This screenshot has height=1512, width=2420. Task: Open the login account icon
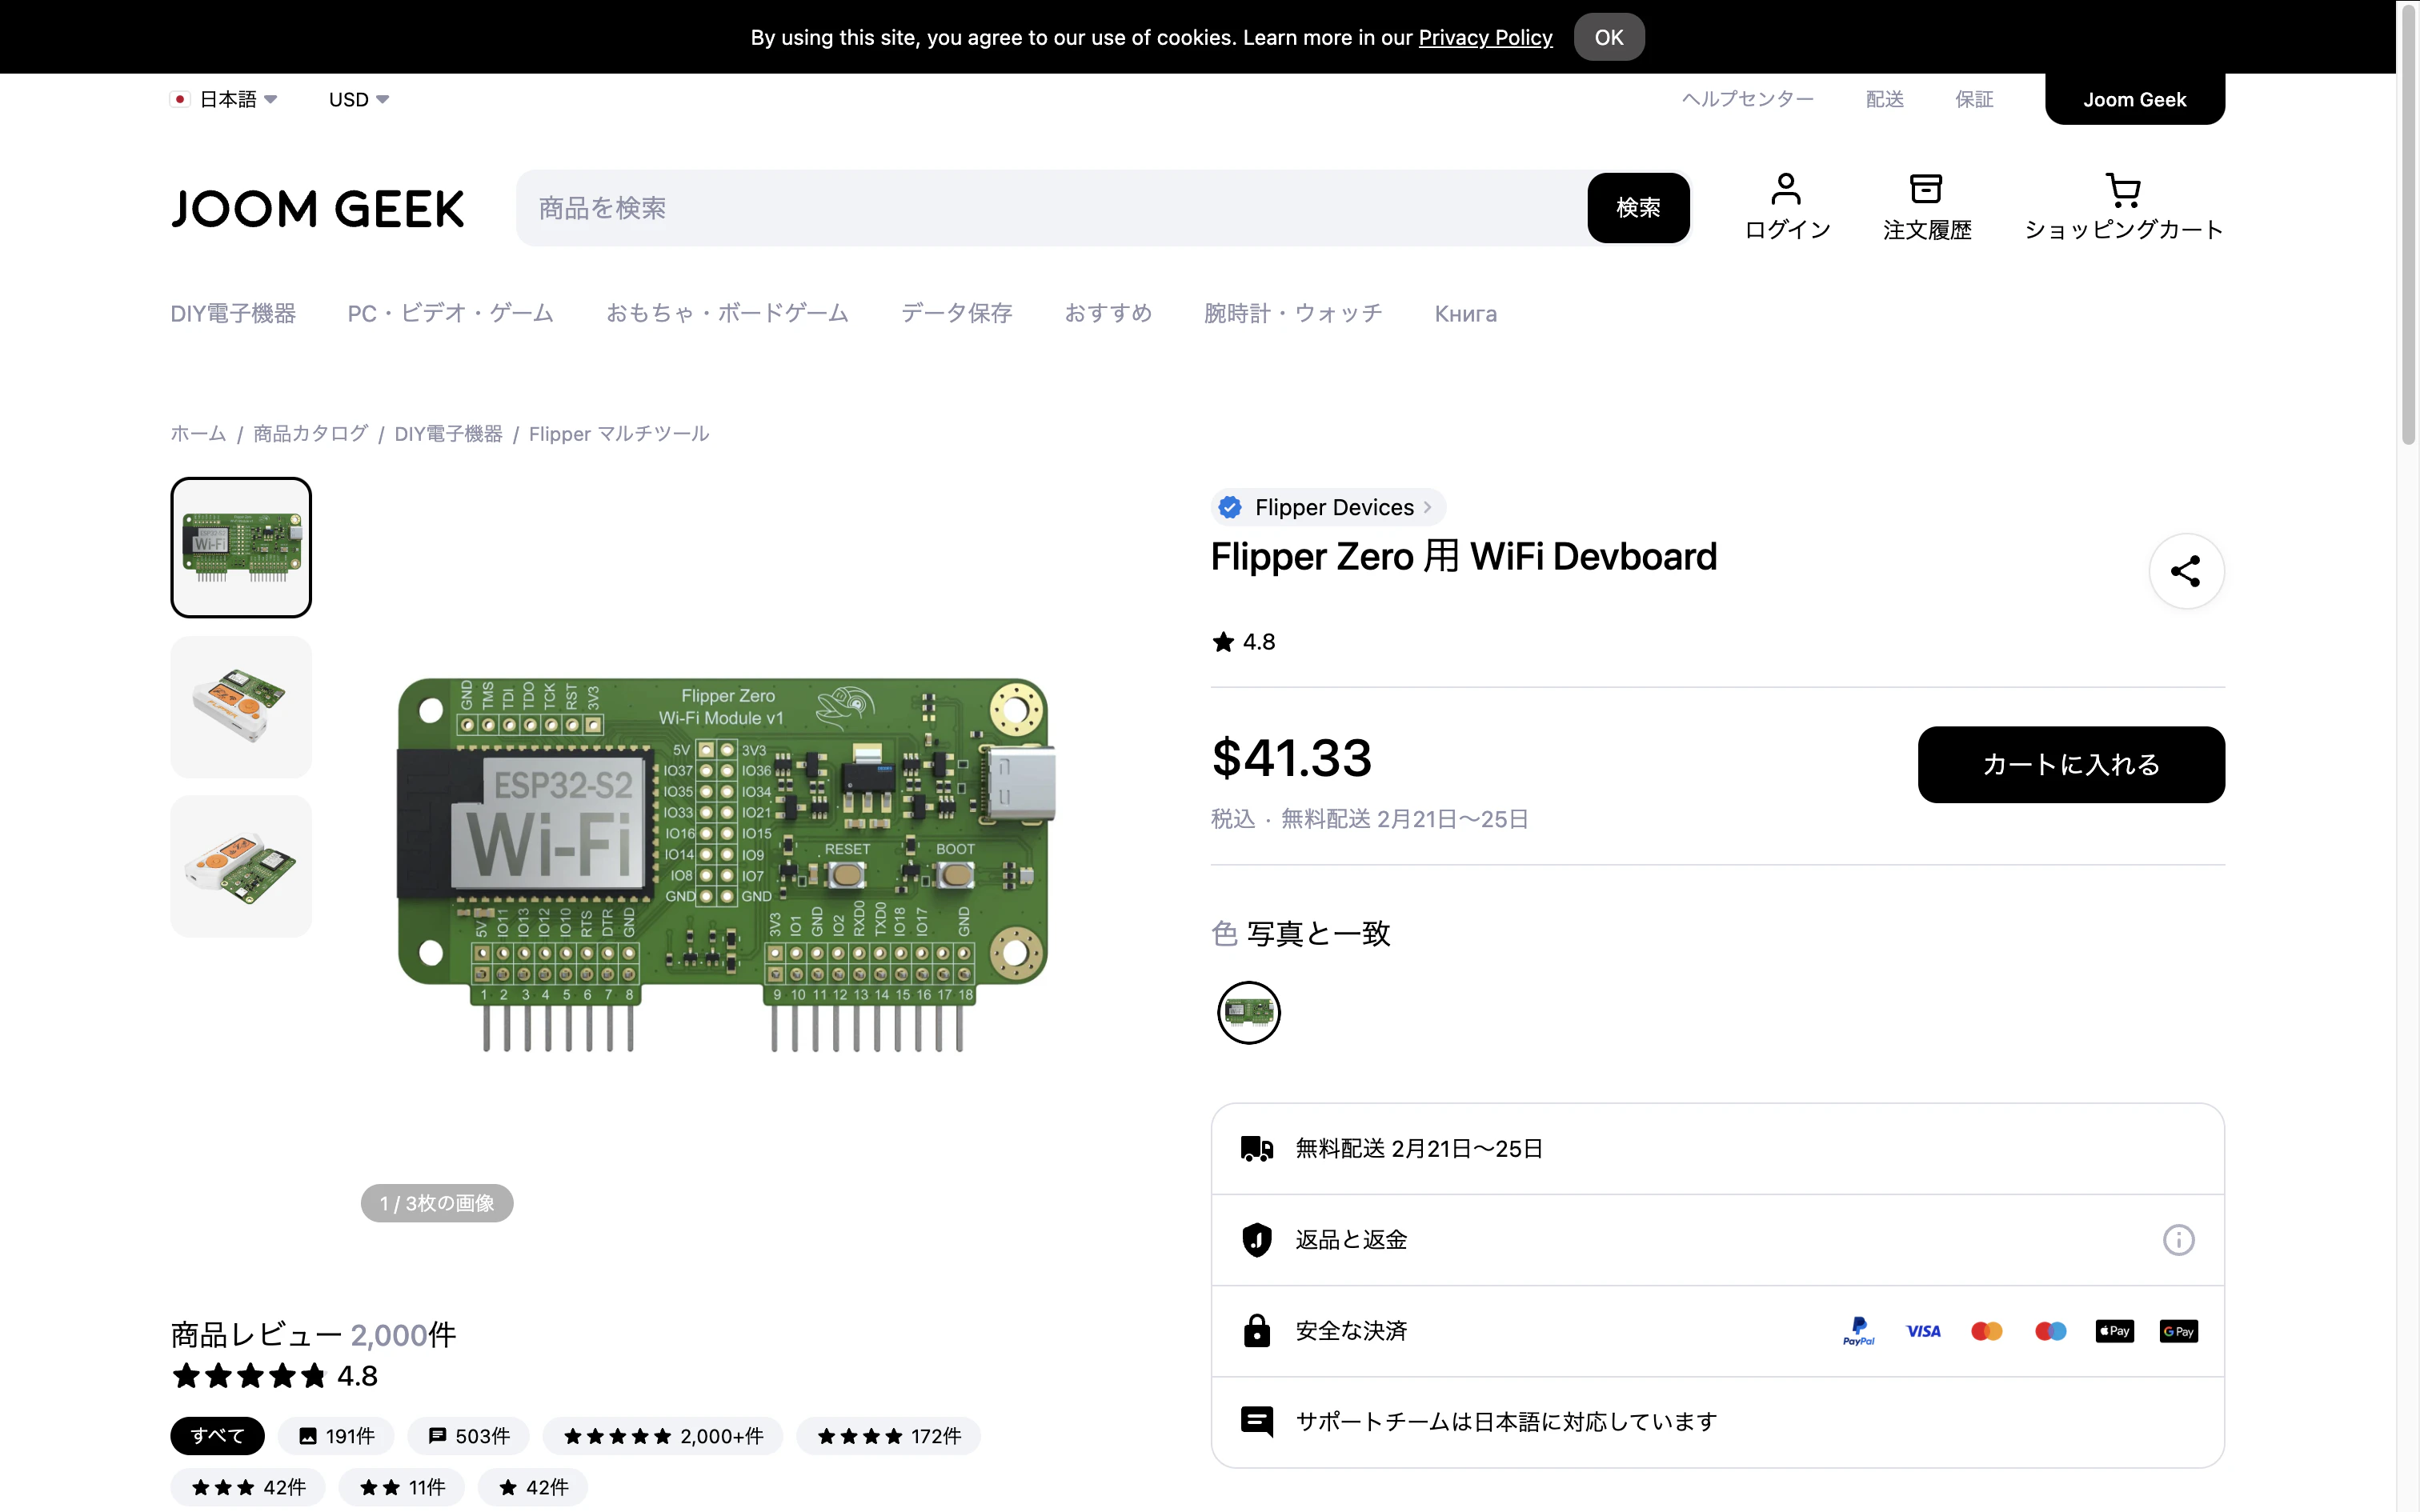pos(1786,189)
